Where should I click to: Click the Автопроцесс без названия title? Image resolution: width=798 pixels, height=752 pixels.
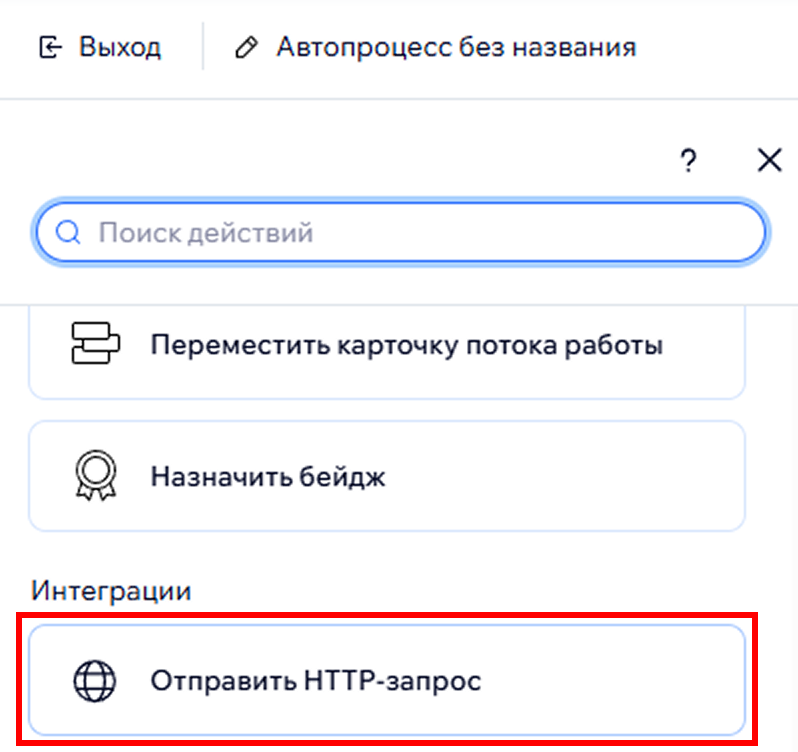[456, 47]
